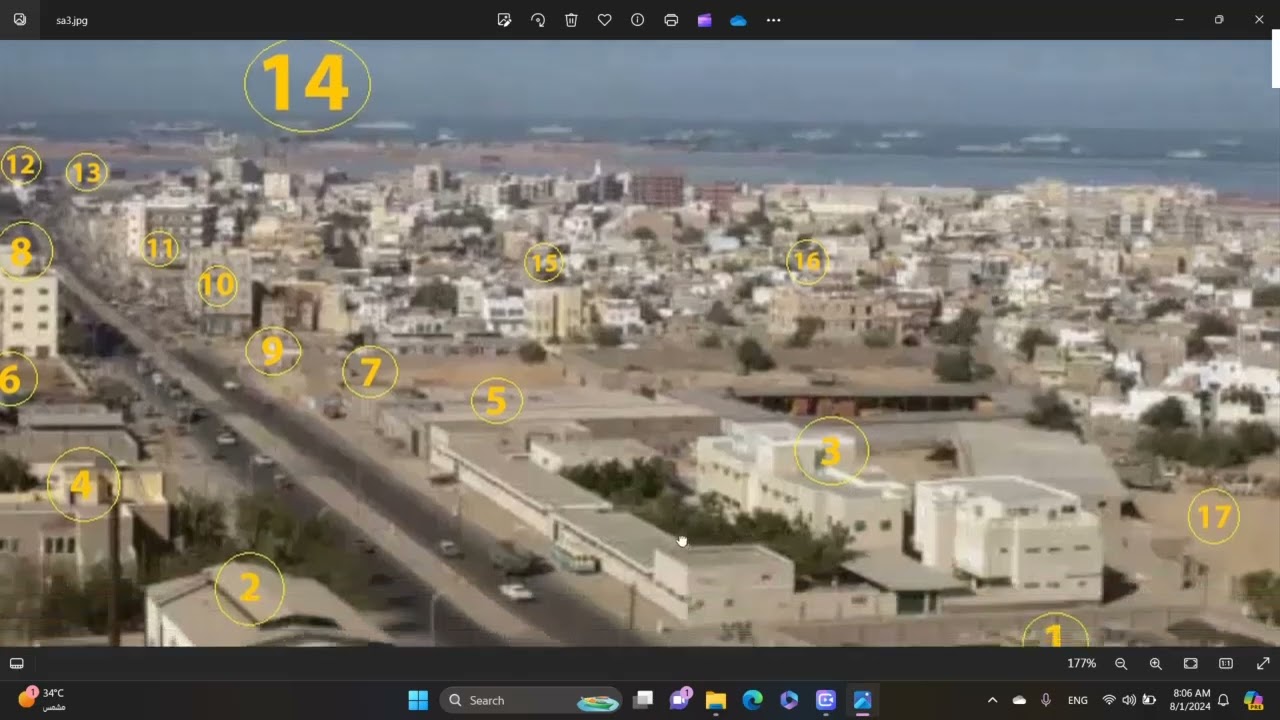Expand hidden system tray icons
This screenshot has height=720, width=1280.
click(x=992, y=700)
